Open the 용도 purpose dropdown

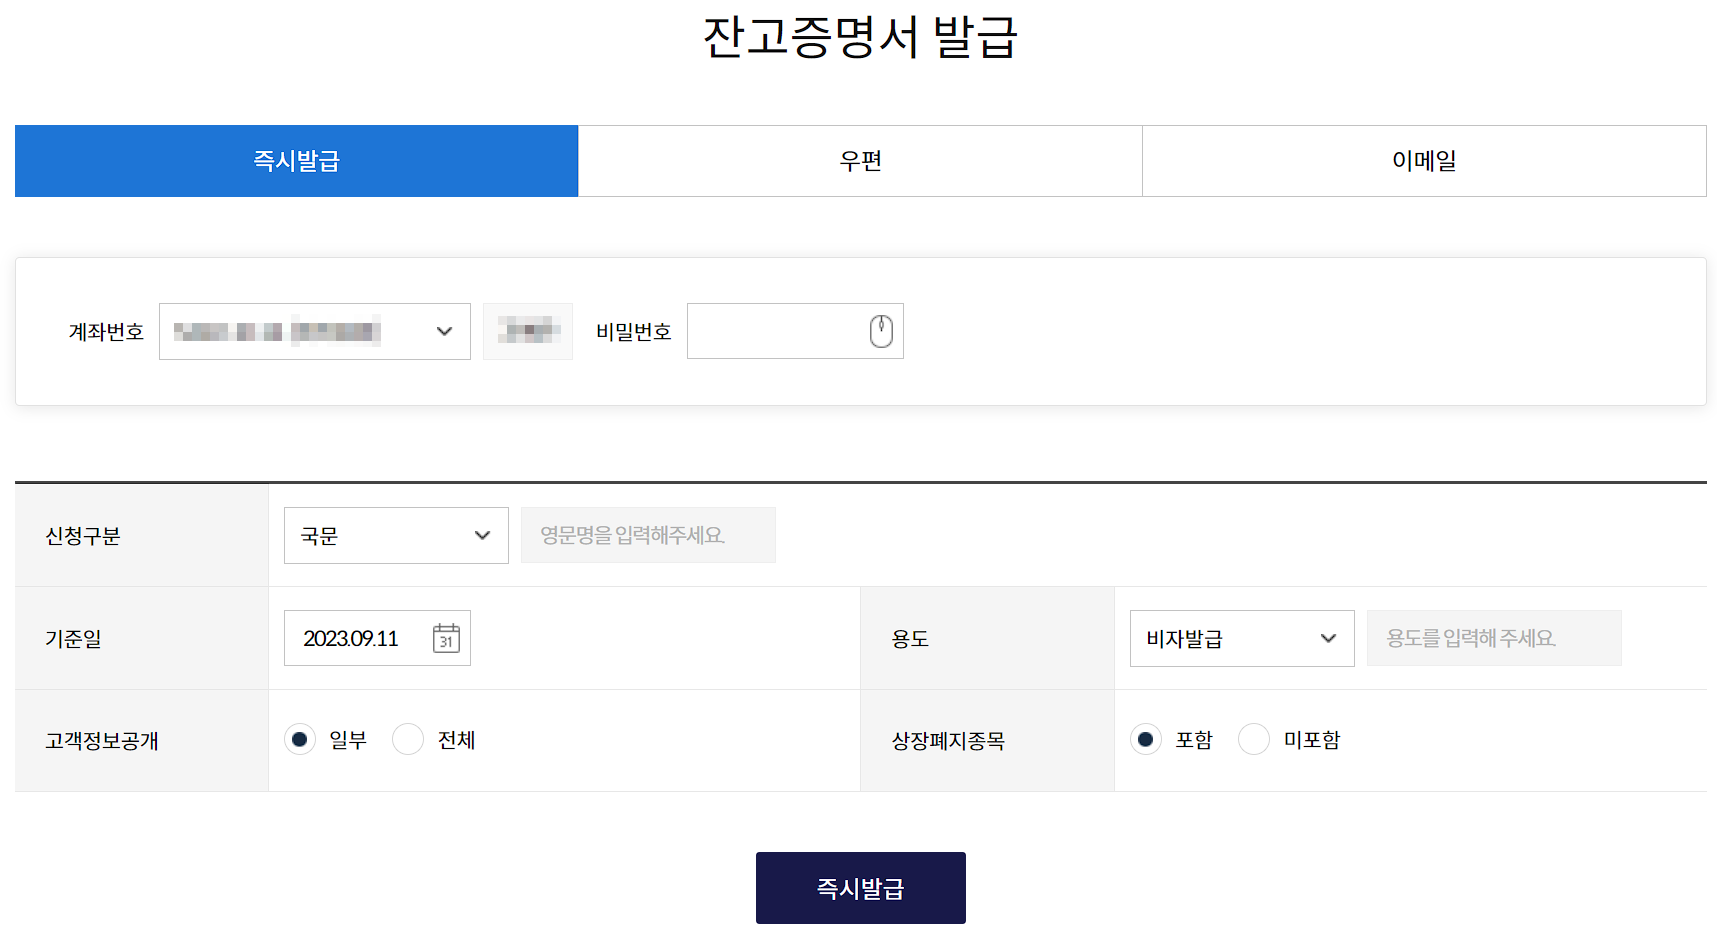point(1241,638)
